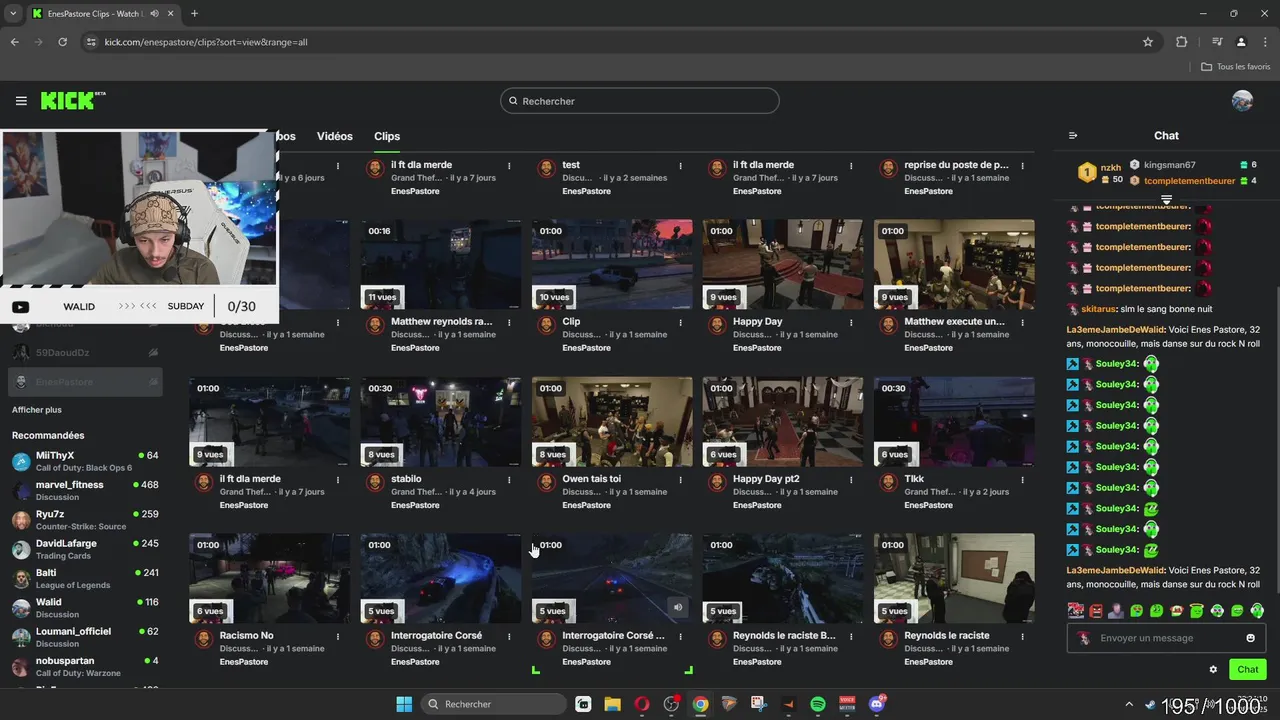Click the Kick Rechercher search field
This screenshot has height=720, width=1280.
pos(640,101)
